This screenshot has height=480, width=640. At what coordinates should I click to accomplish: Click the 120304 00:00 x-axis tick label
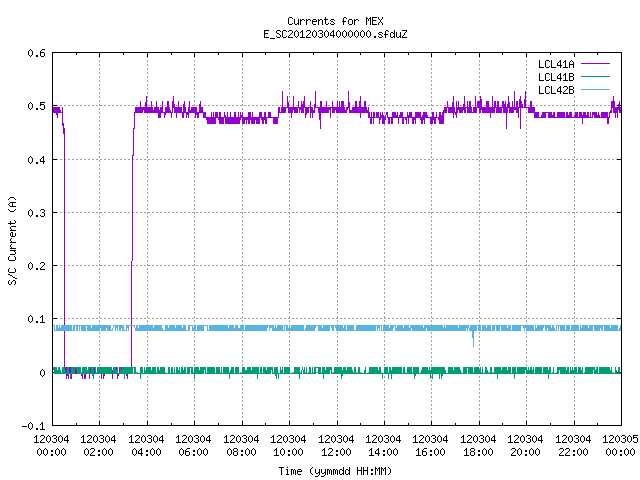click(51, 446)
